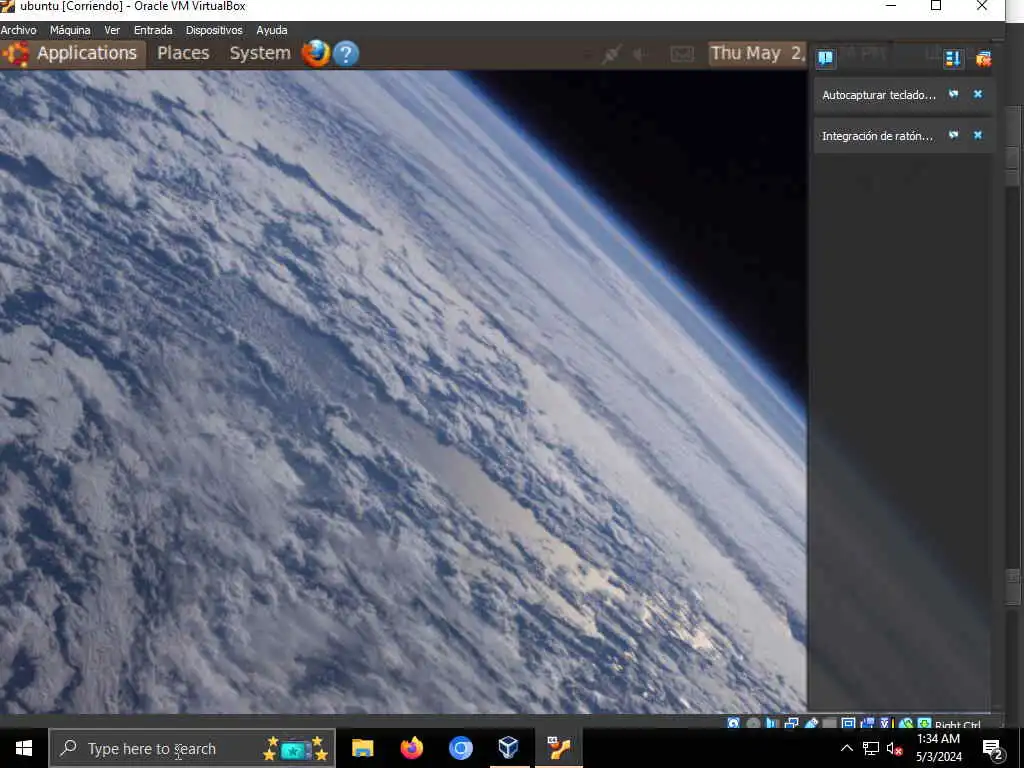The width and height of the screenshot is (1024, 768).
Task: Show hidden system tray icons
Action: [846, 748]
